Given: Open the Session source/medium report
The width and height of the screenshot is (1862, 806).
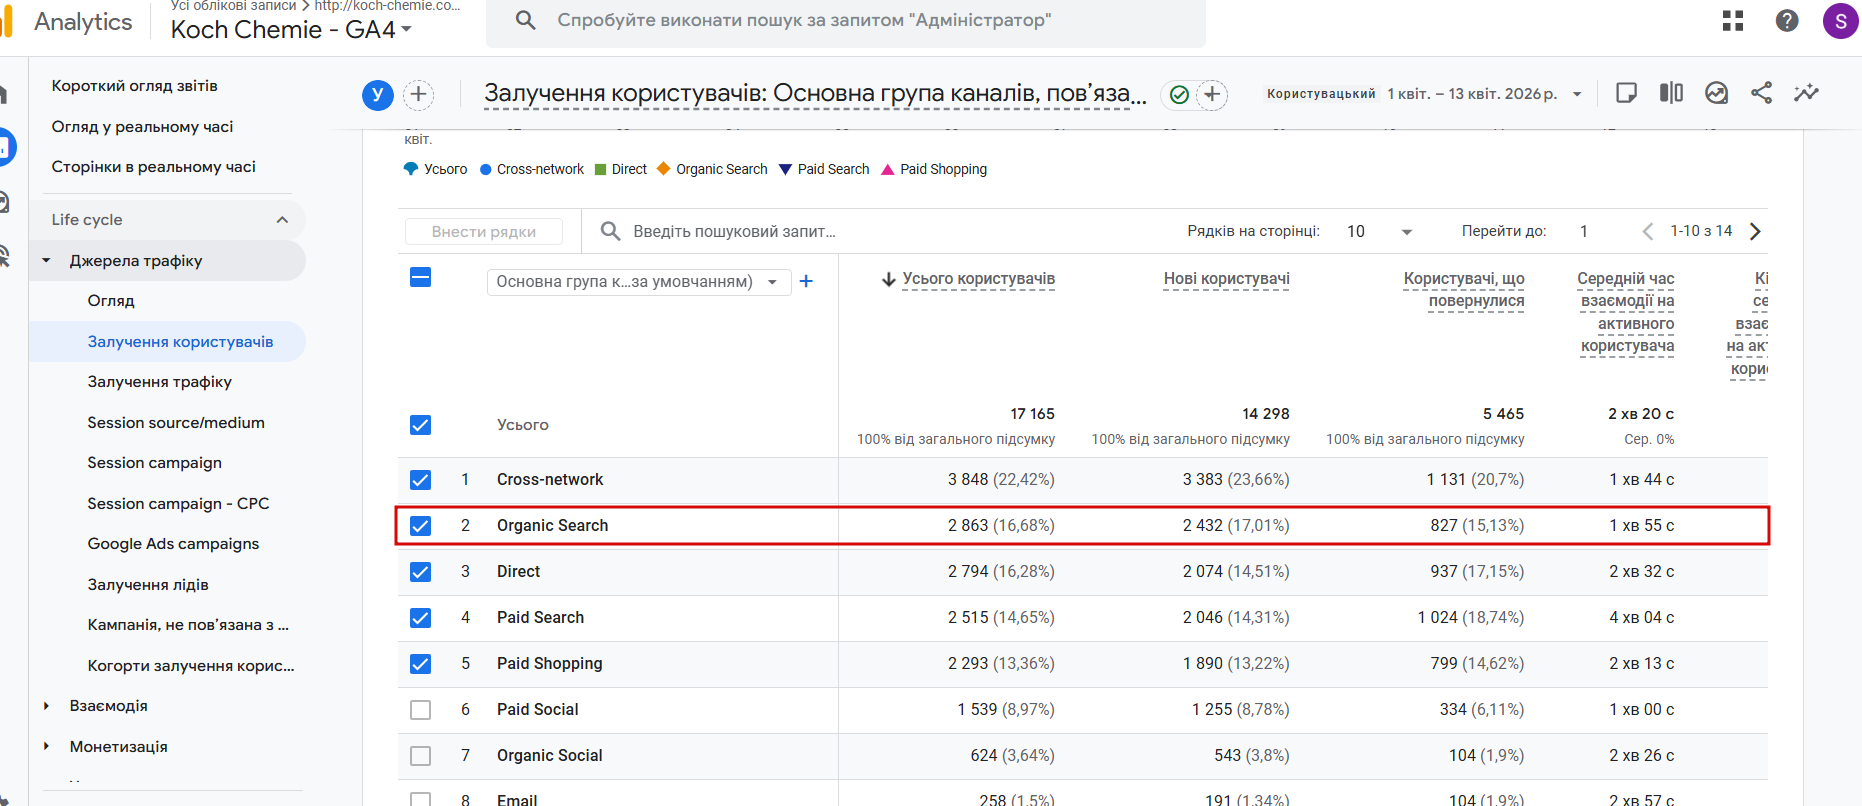Looking at the screenshot, I should [x=176, y=423].
